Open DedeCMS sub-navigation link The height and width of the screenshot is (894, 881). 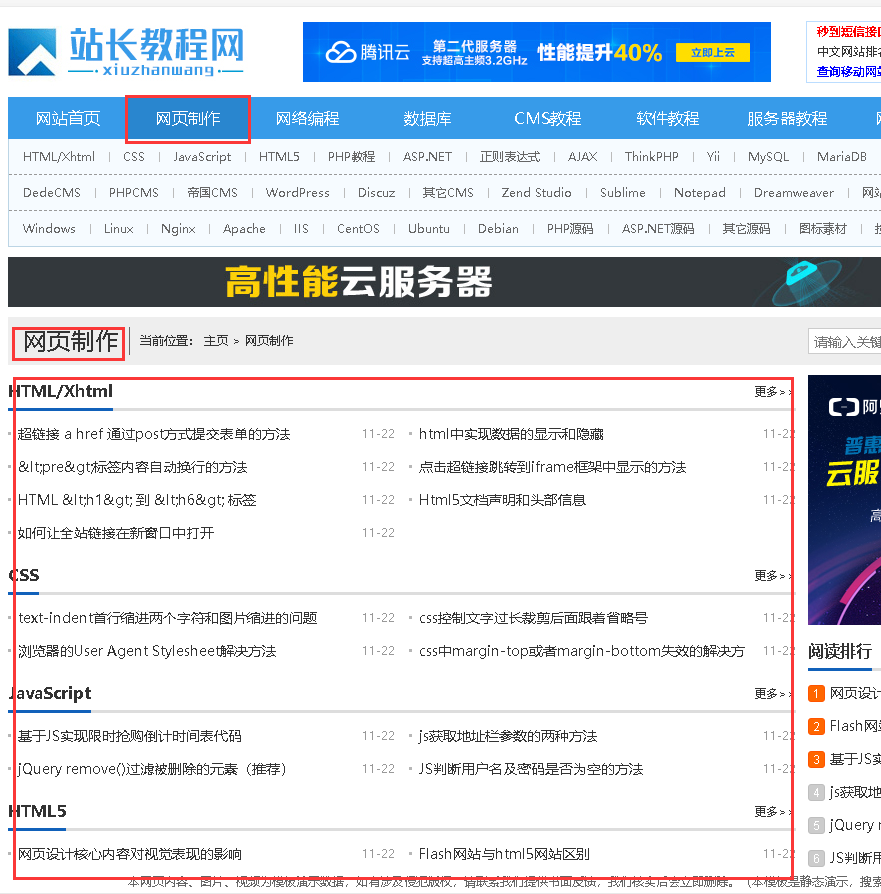click(52, 193)
